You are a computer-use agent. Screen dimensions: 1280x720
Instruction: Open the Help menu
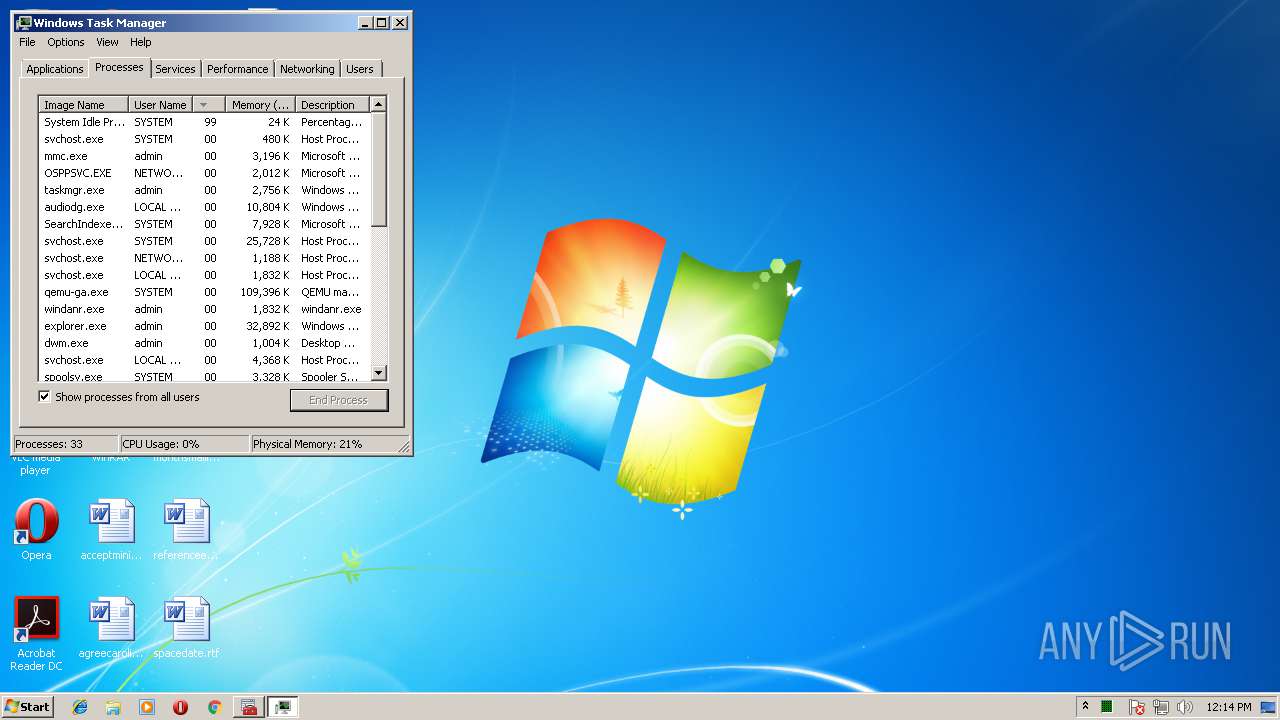tap(141, 42)
